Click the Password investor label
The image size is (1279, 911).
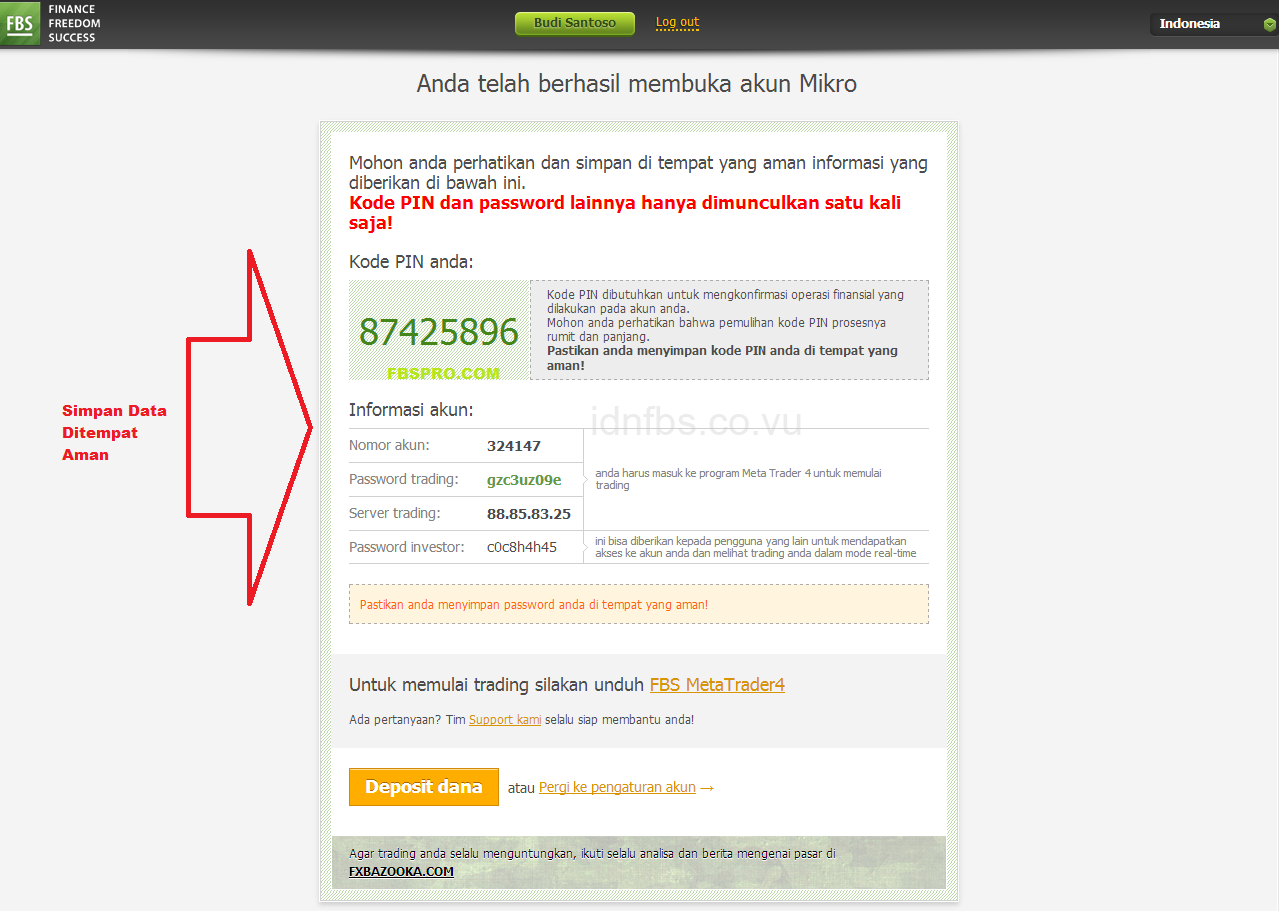[407, 548]
